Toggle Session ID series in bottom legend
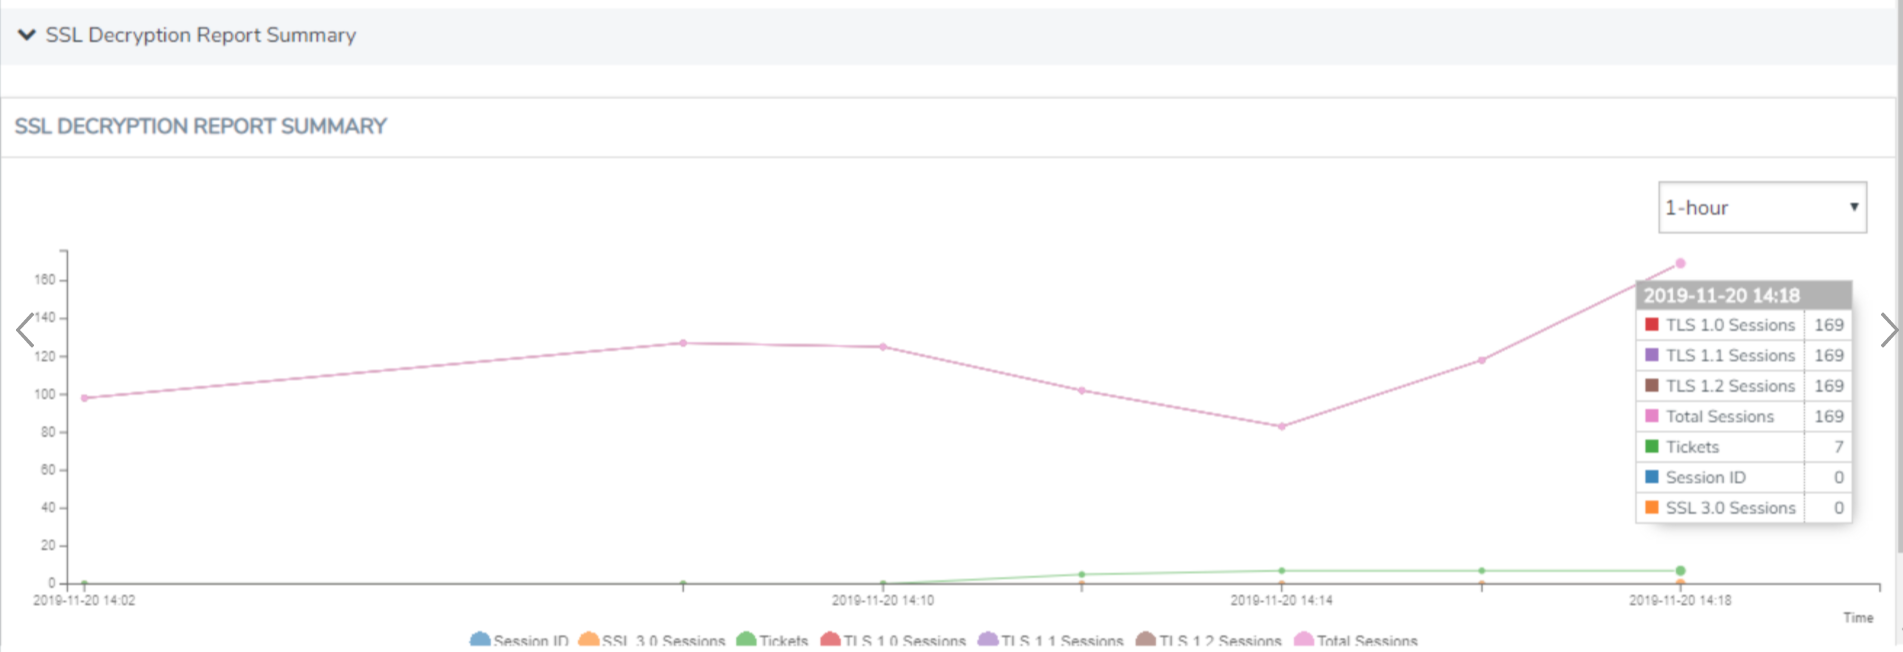The image size is (1903, 652). [480, 640]
